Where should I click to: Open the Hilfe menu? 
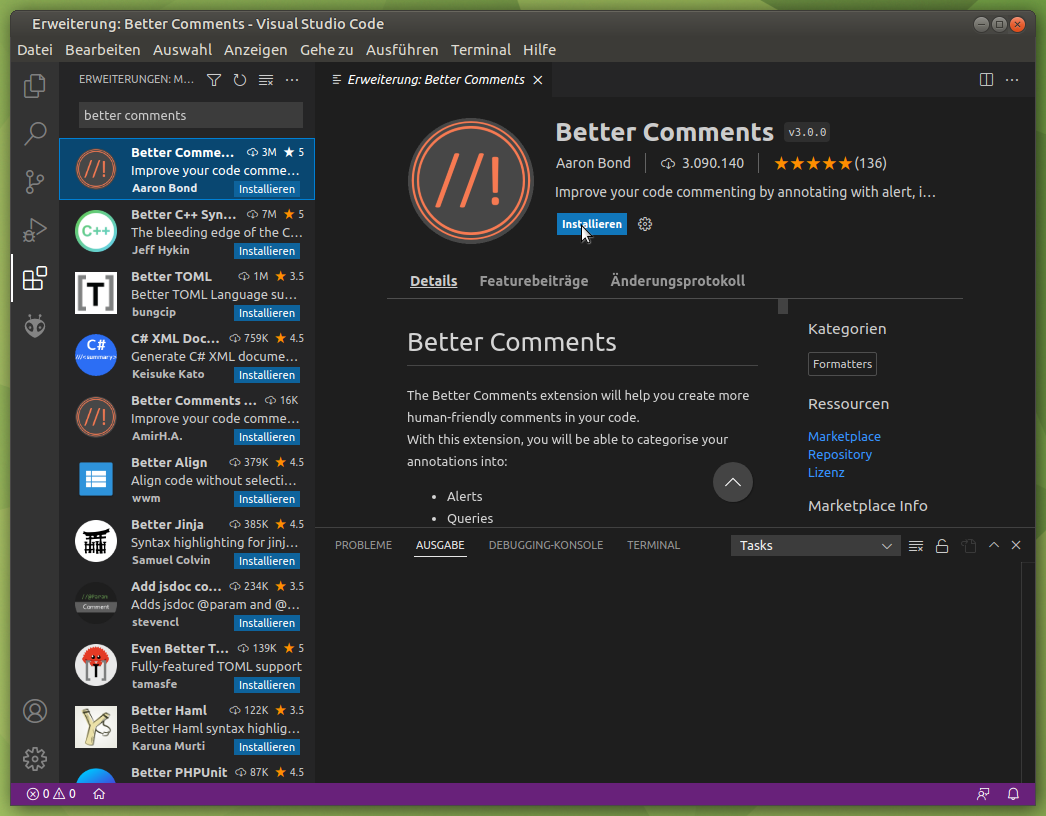click(539, 50)
